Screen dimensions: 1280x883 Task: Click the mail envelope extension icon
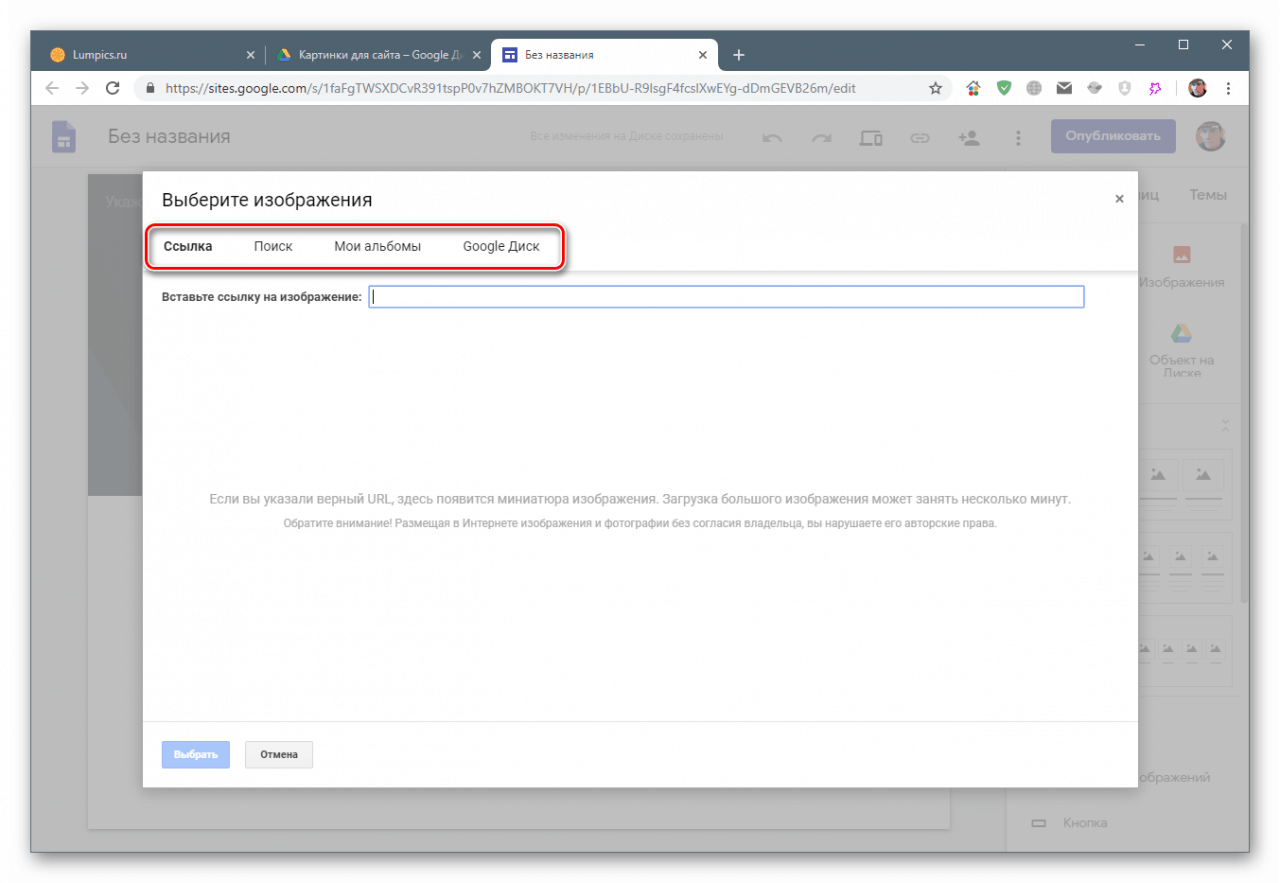tap(1065, 88)
